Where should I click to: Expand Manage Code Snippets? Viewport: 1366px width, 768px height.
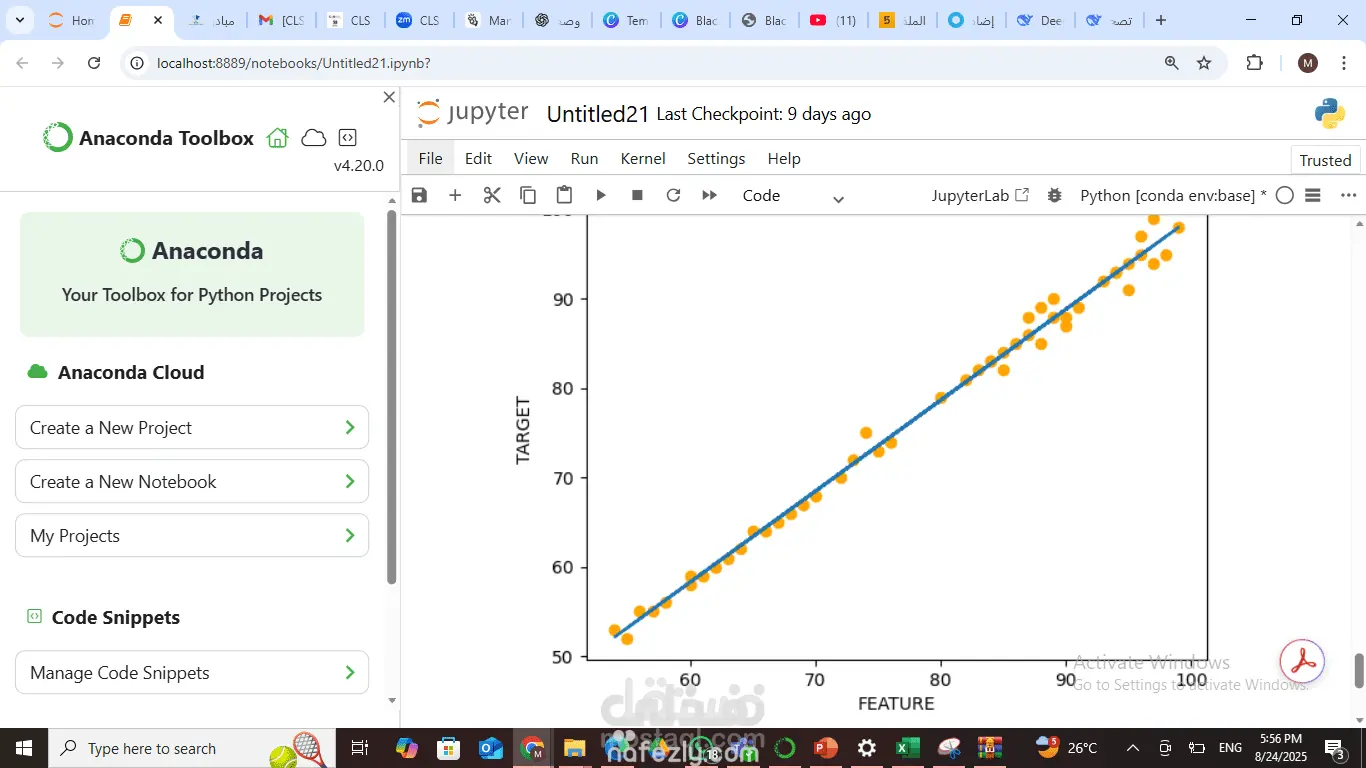point(192,673)
